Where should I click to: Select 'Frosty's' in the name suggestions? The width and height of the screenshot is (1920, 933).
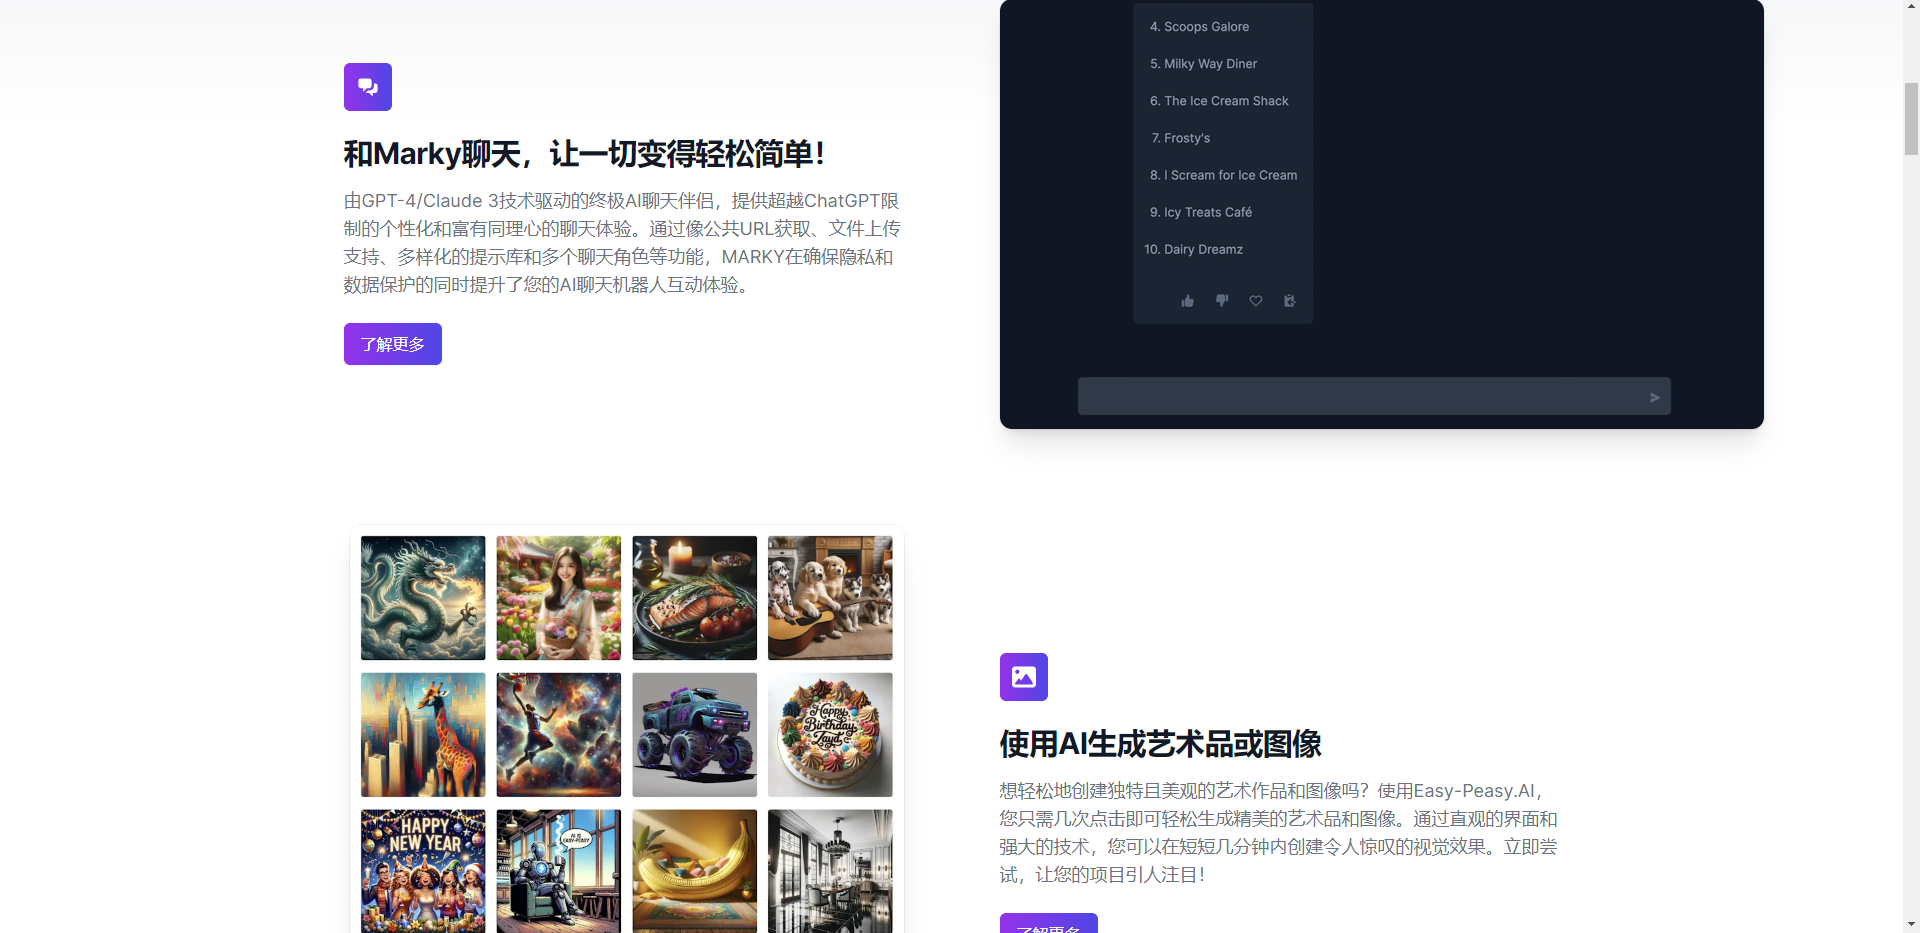click(x=1180, y=137)
